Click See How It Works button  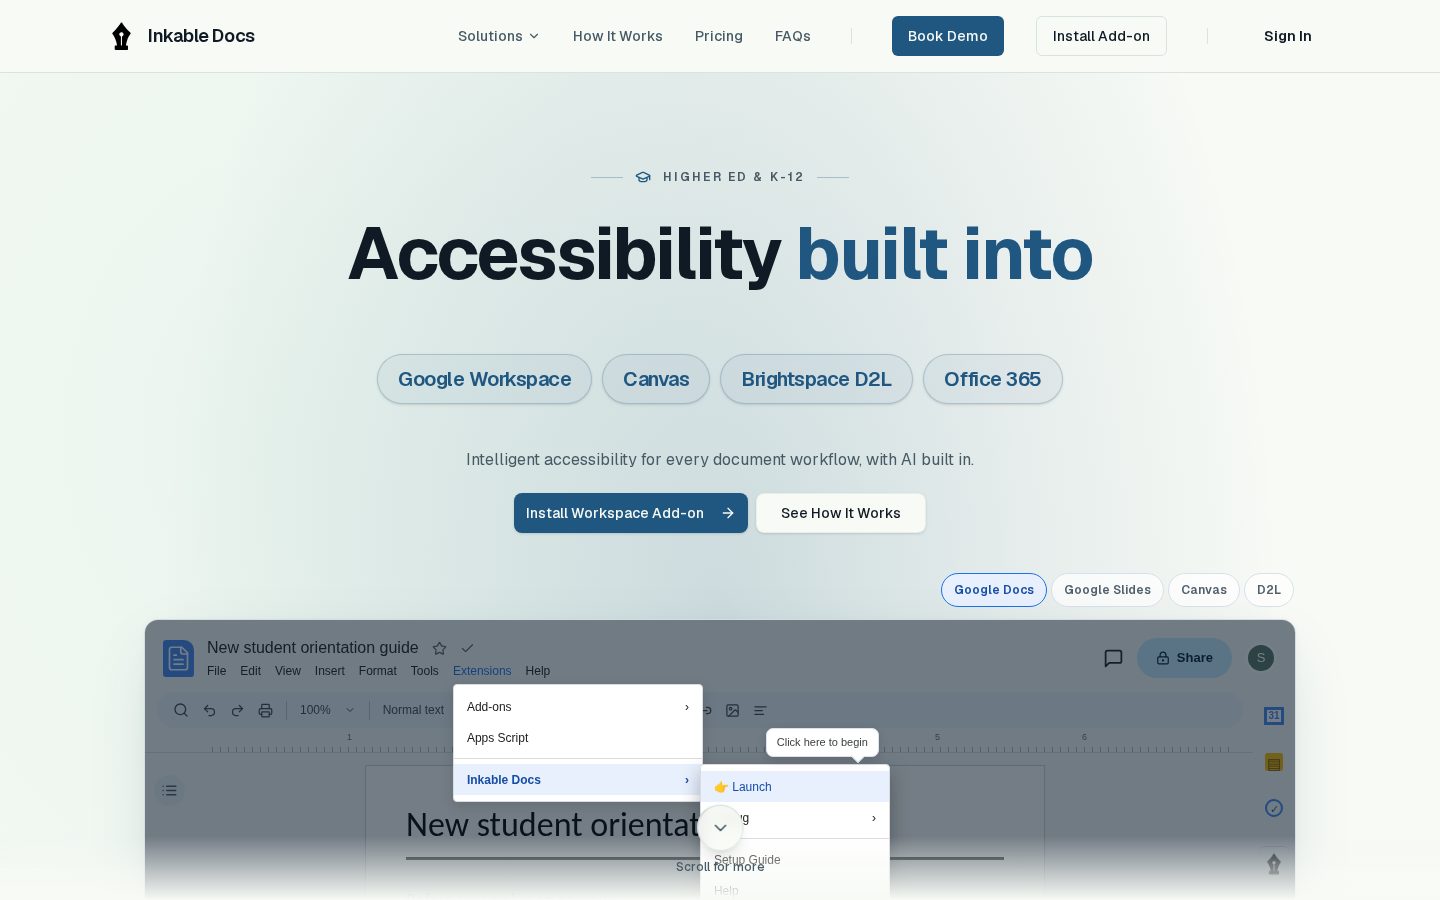click(x=841, y=513)
